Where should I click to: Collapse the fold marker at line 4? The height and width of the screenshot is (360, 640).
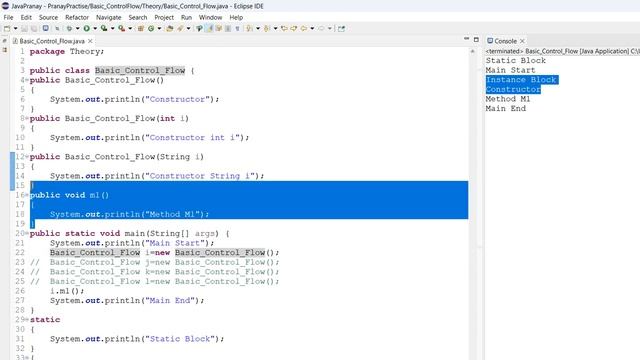pyautogui.click(x=27, y=80)
